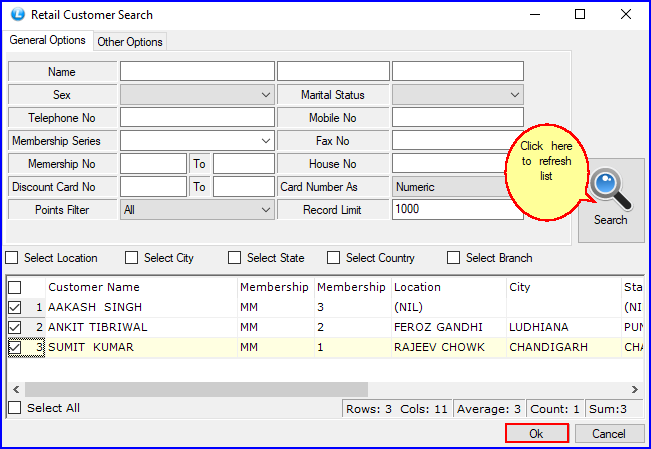651x449 pixels.
Task: Toggle the grid header checkbox
Action: tap(15, 287)
